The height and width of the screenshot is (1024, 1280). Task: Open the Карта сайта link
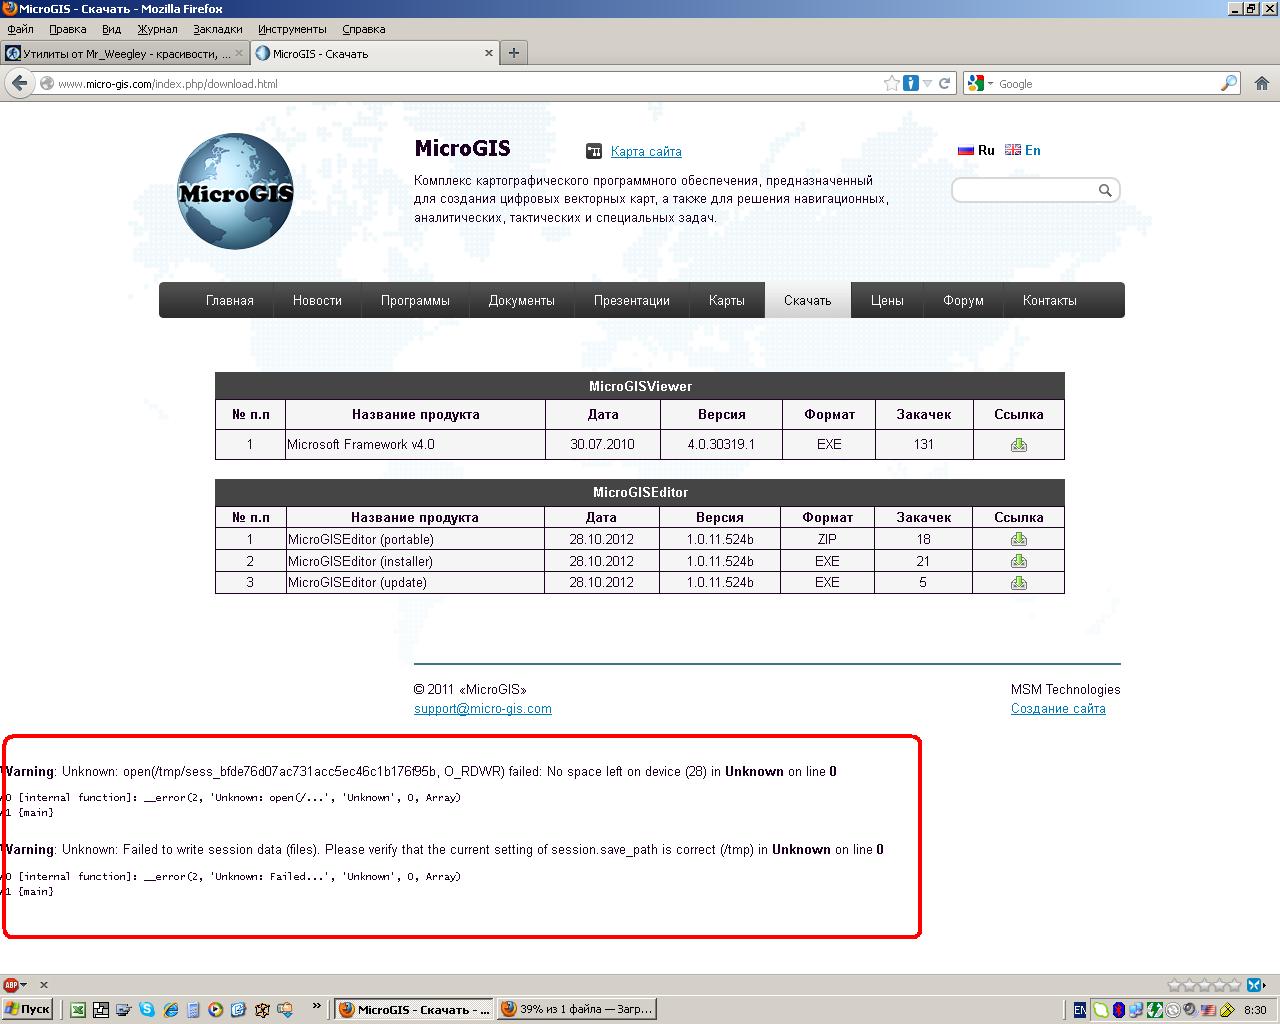[646, 151]
